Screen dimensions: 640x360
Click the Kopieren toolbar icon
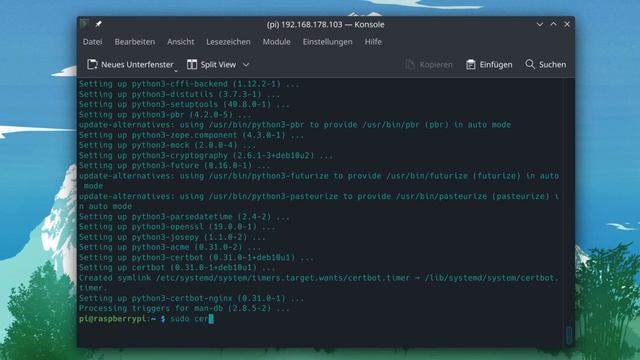click(x=410, y=64)
